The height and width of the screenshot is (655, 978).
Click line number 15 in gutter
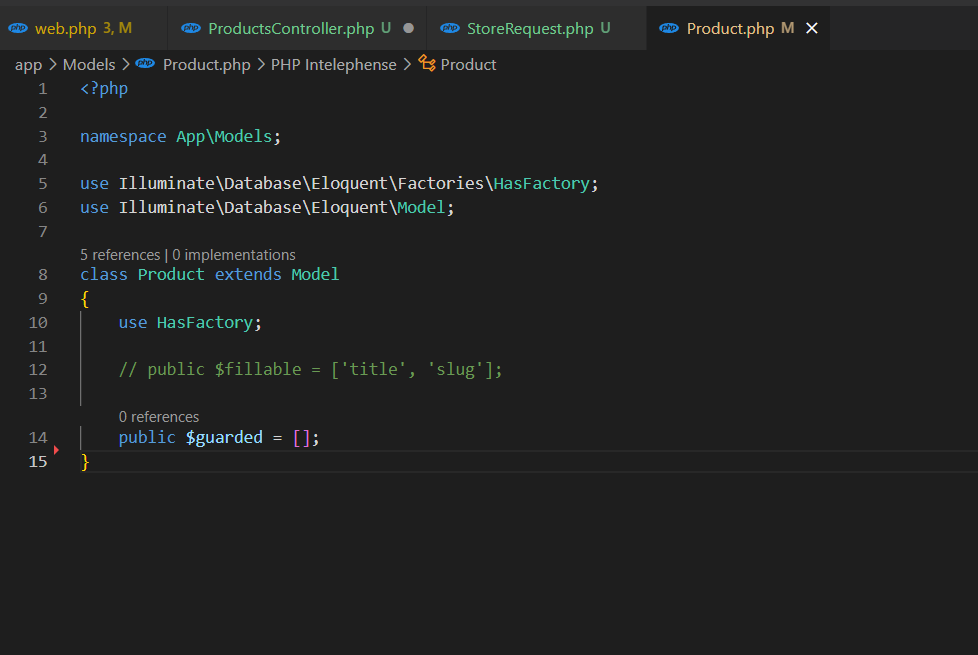38,462
